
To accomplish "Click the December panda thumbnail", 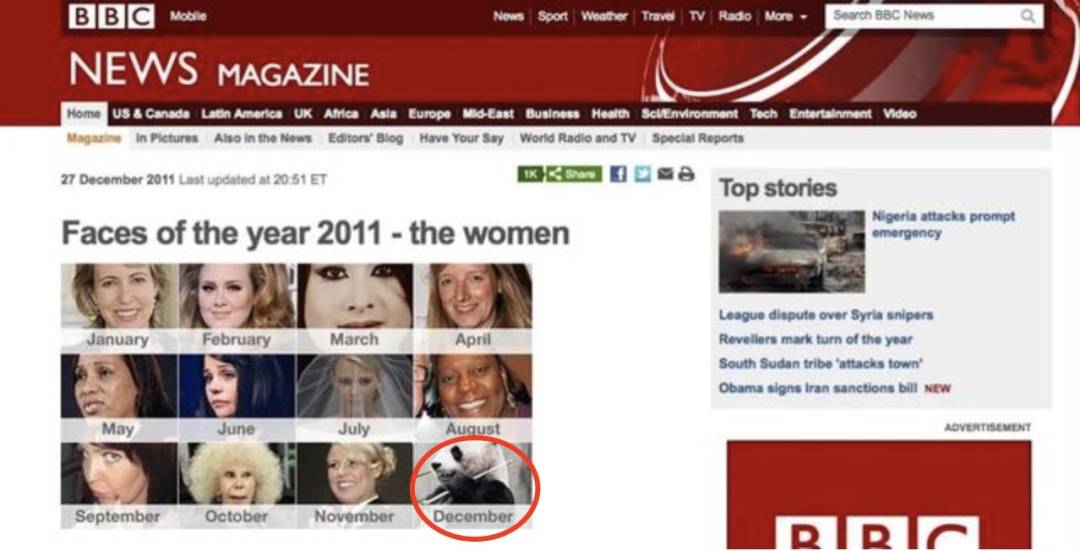I will 473,485.
